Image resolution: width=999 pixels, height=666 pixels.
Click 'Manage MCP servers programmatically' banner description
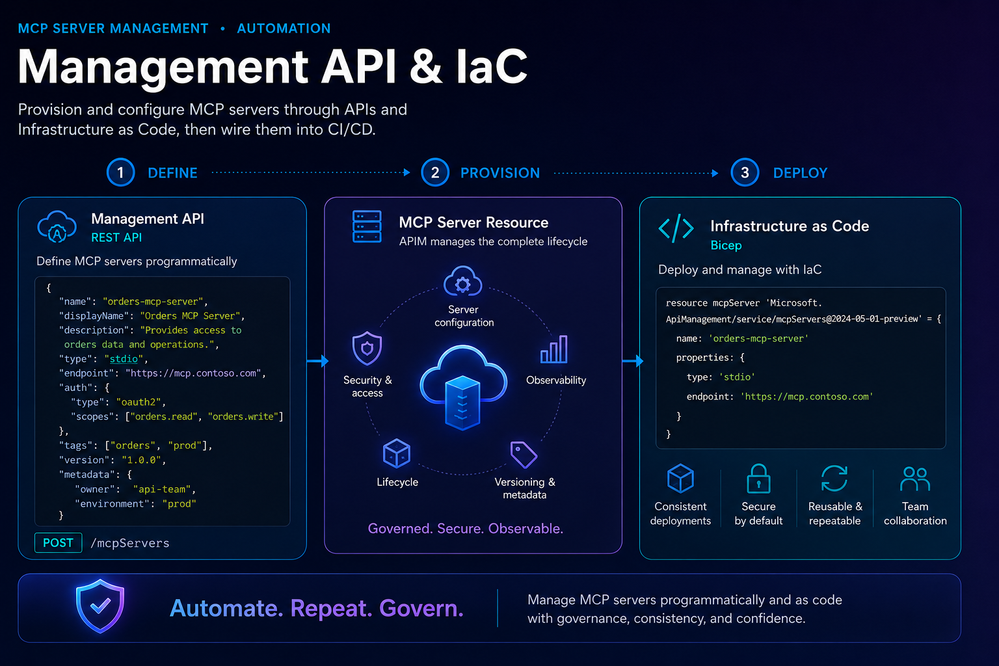[684, 609]
